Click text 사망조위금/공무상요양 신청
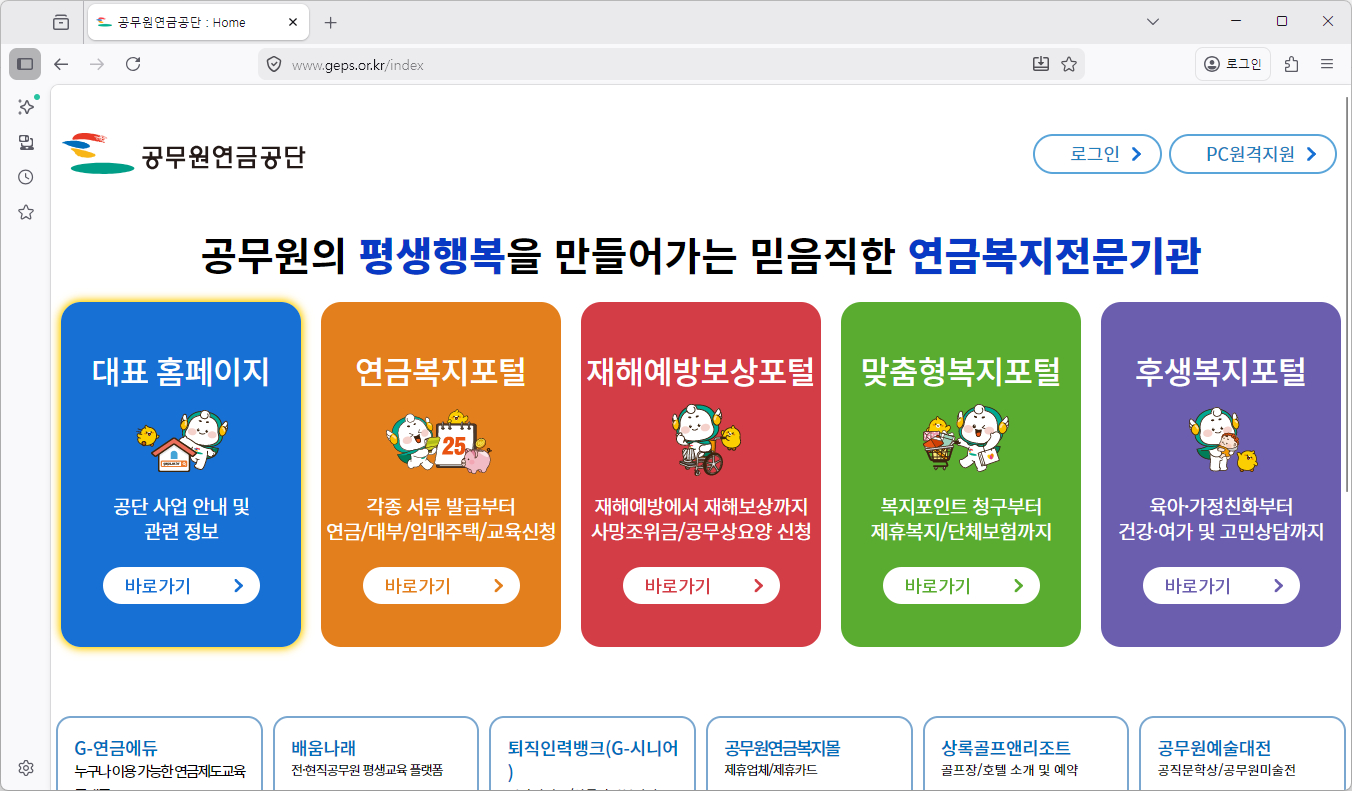 tap(701, 532)
